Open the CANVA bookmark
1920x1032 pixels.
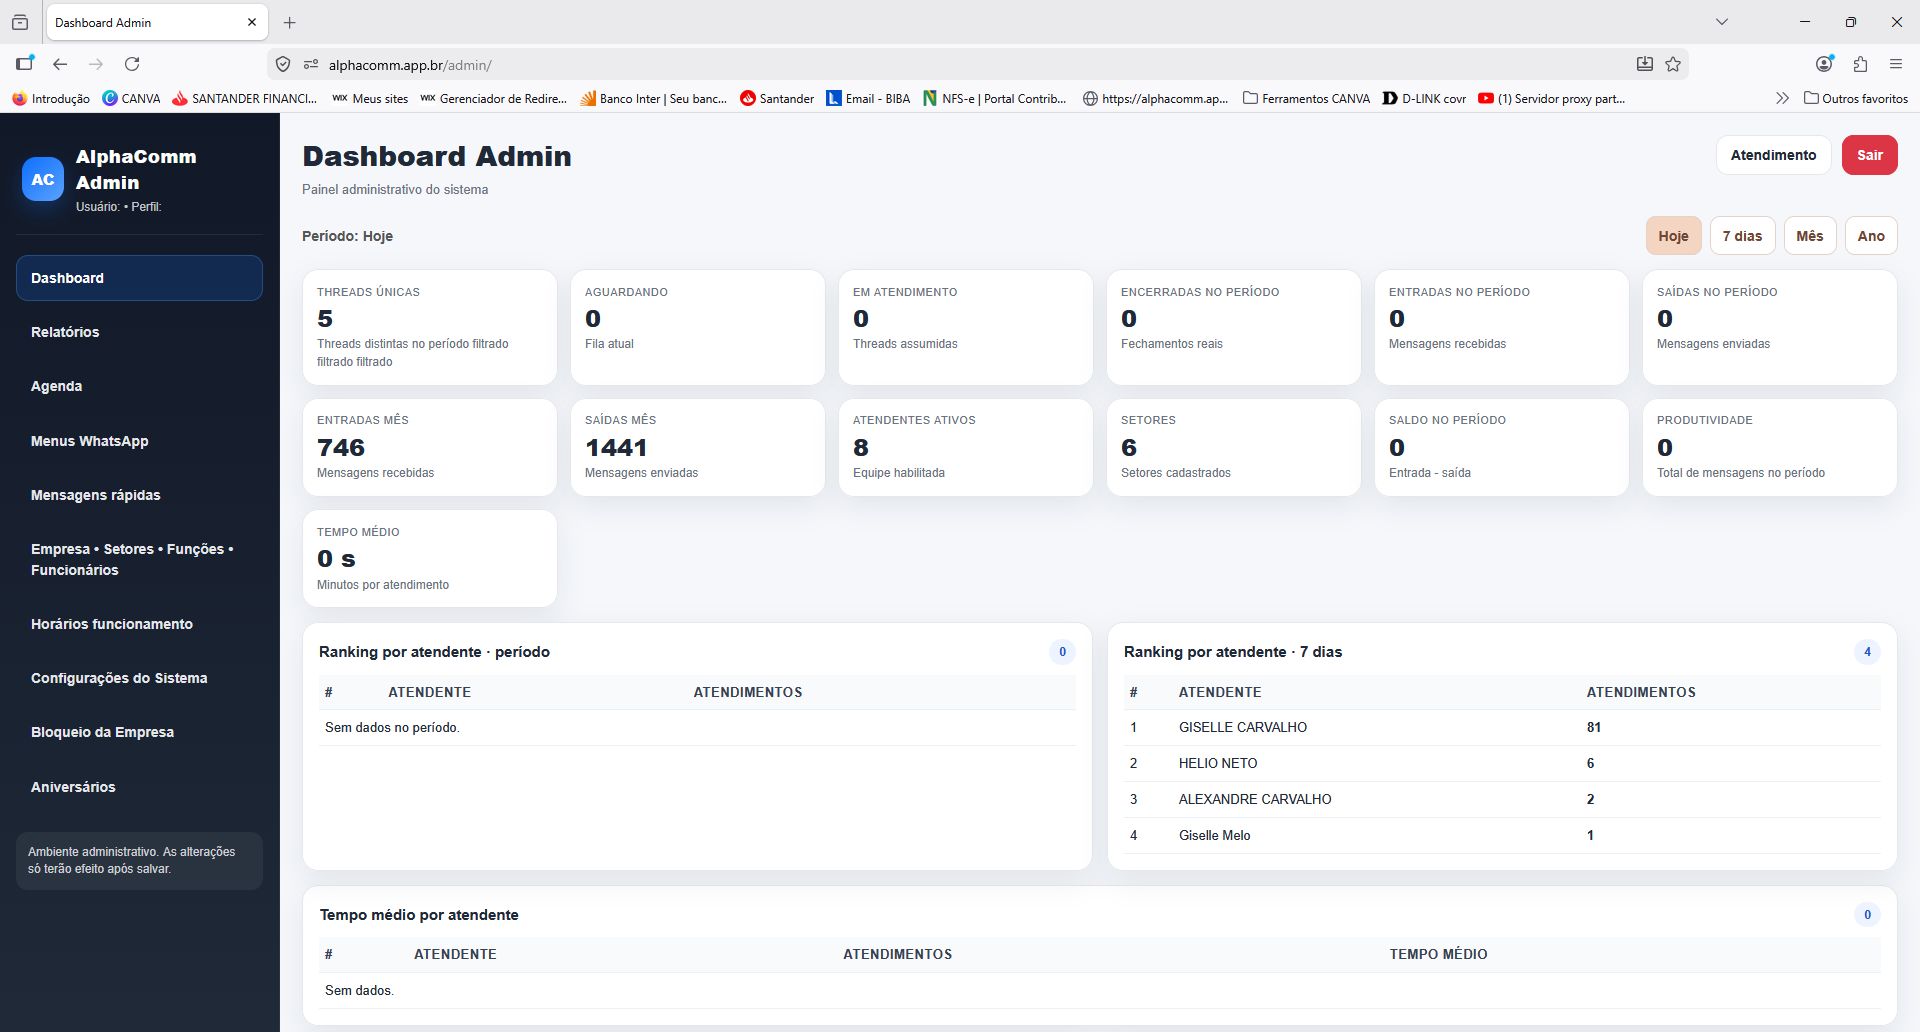pos(131,98)
